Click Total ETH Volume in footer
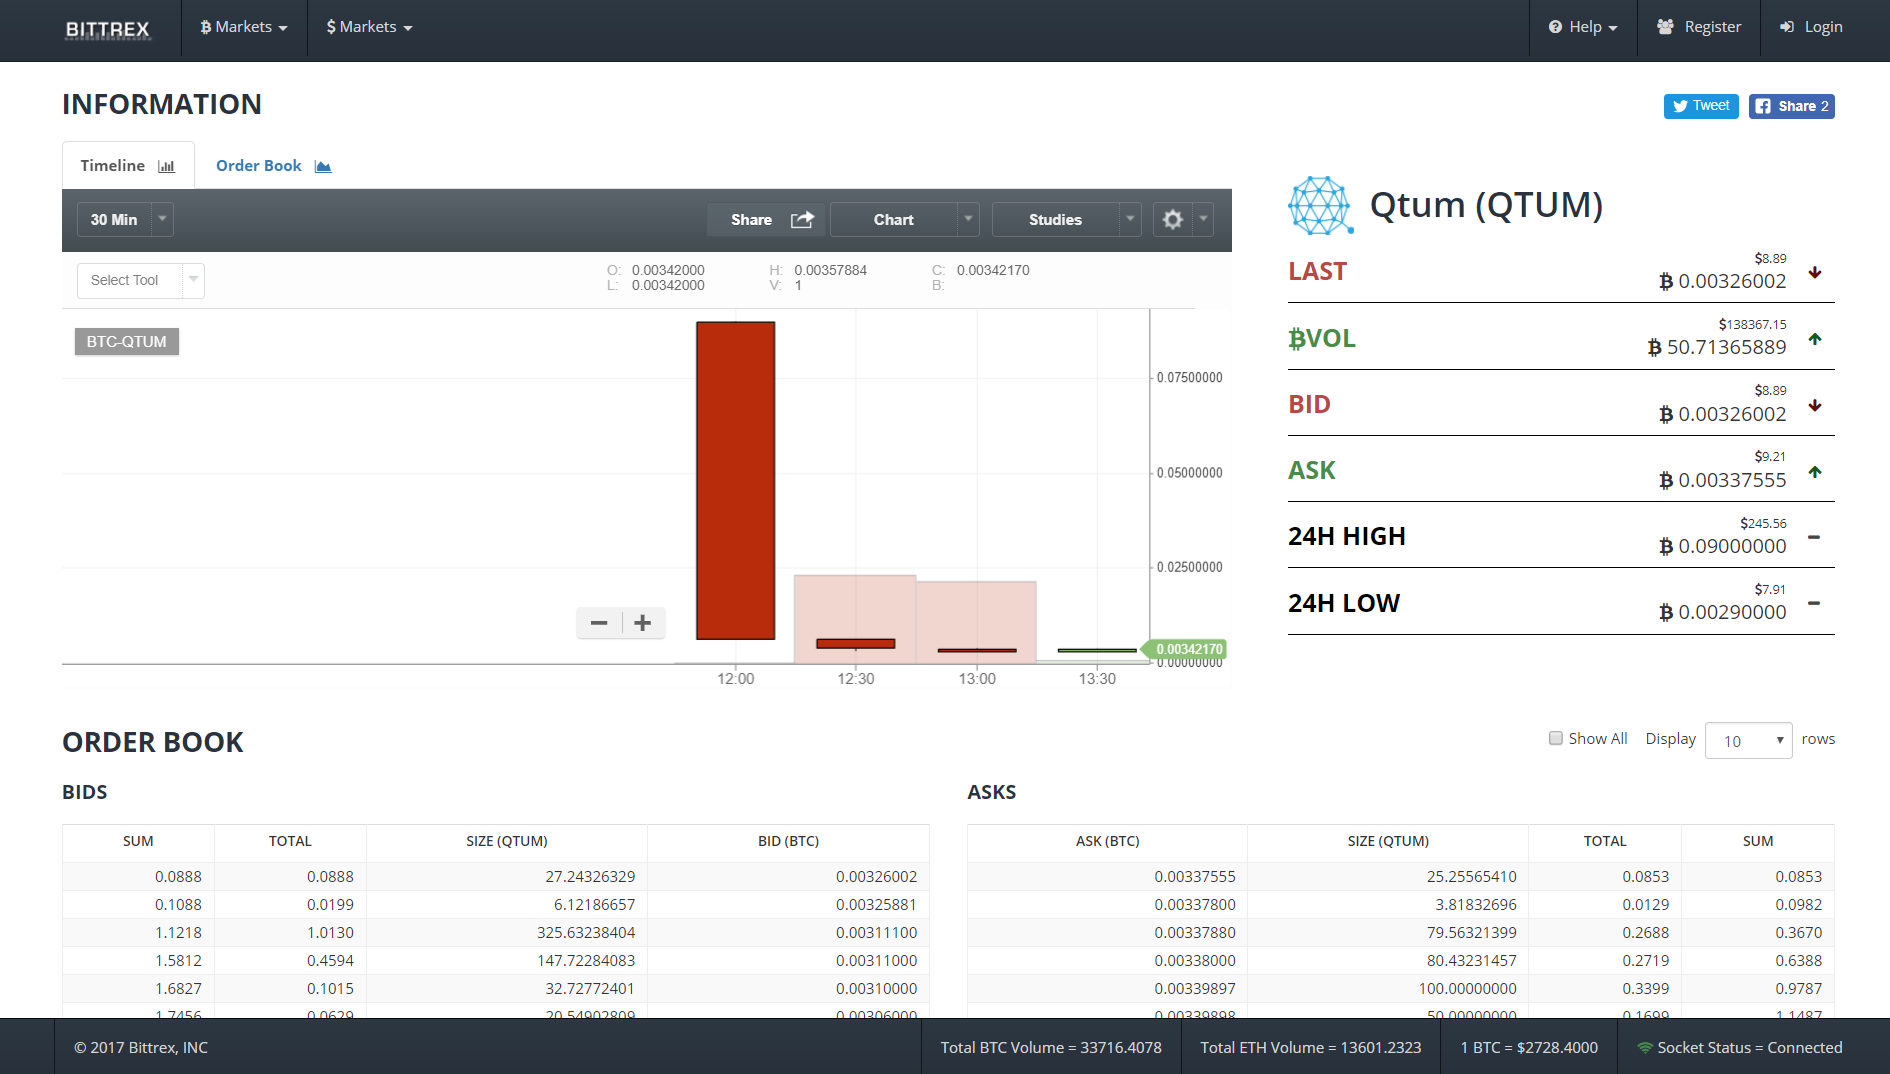 tap(1310, 1047)
